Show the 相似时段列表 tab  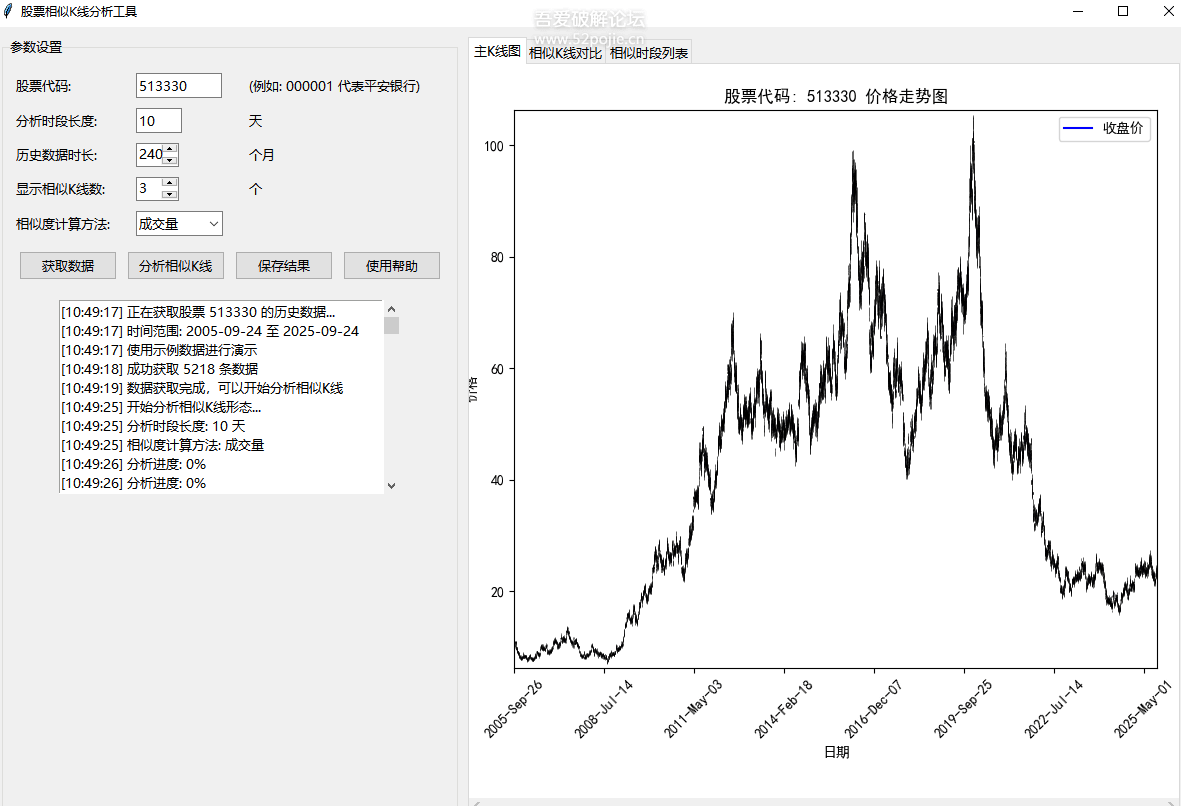tap(649, 53)
